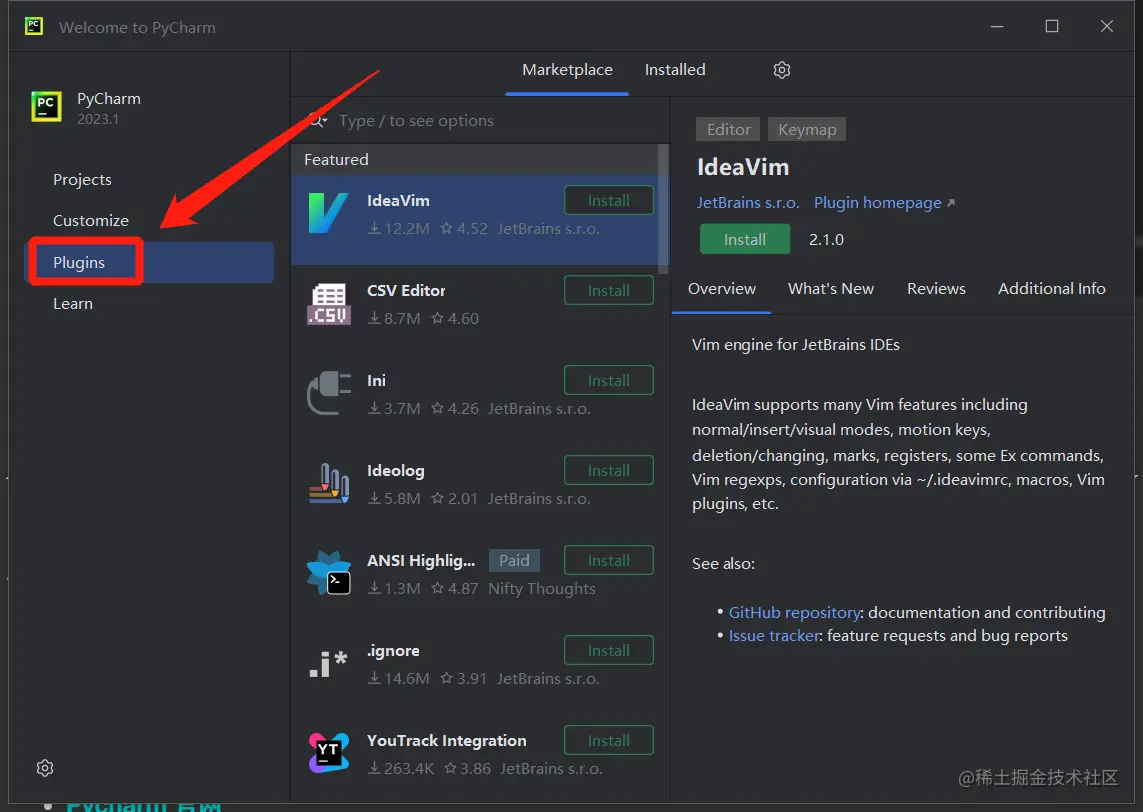Click the .ignore plugin icon
Viewport: 1143px width, 812px height.
tap(328, 664)
